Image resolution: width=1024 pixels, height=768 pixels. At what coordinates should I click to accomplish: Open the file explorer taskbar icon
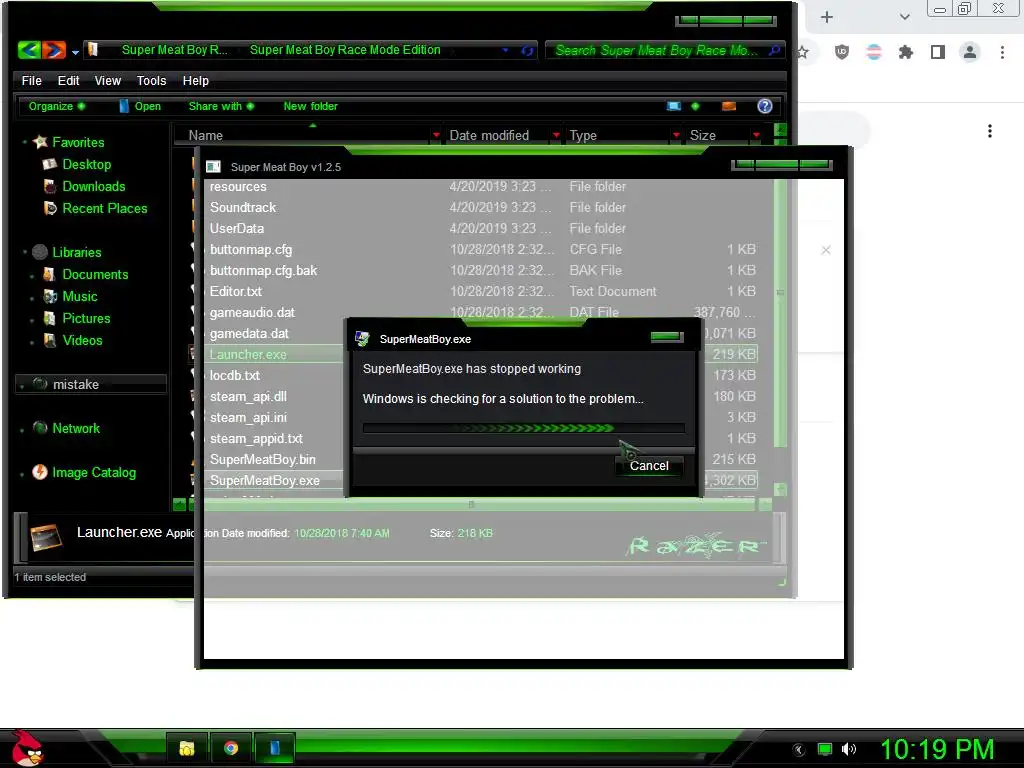point(187,748)
